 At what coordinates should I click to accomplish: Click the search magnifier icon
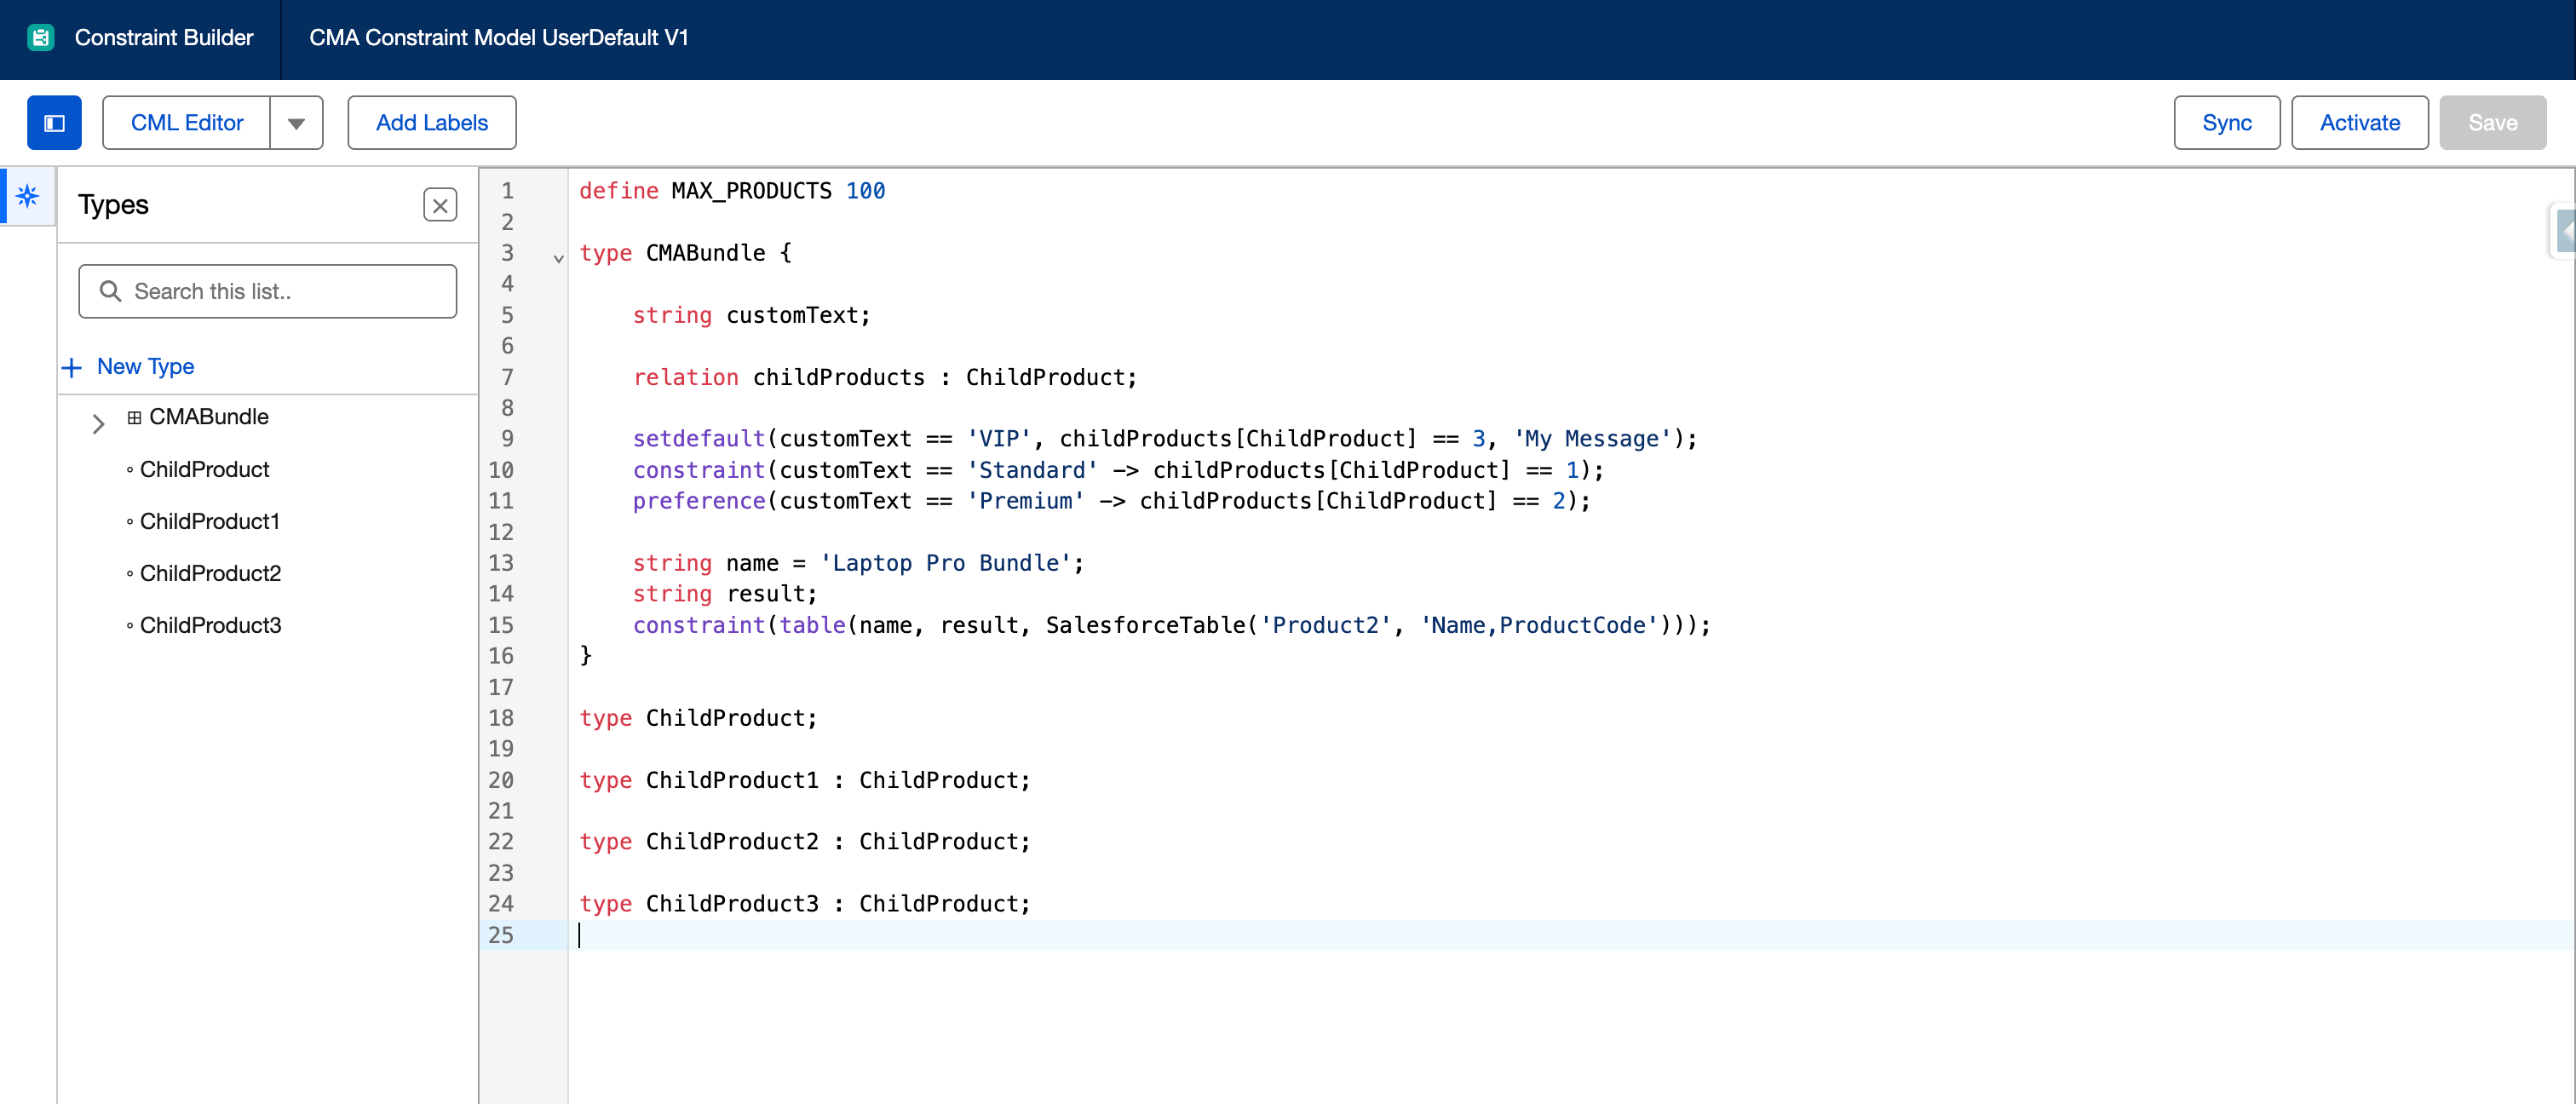pyautogui.click(x=111, y=291)
